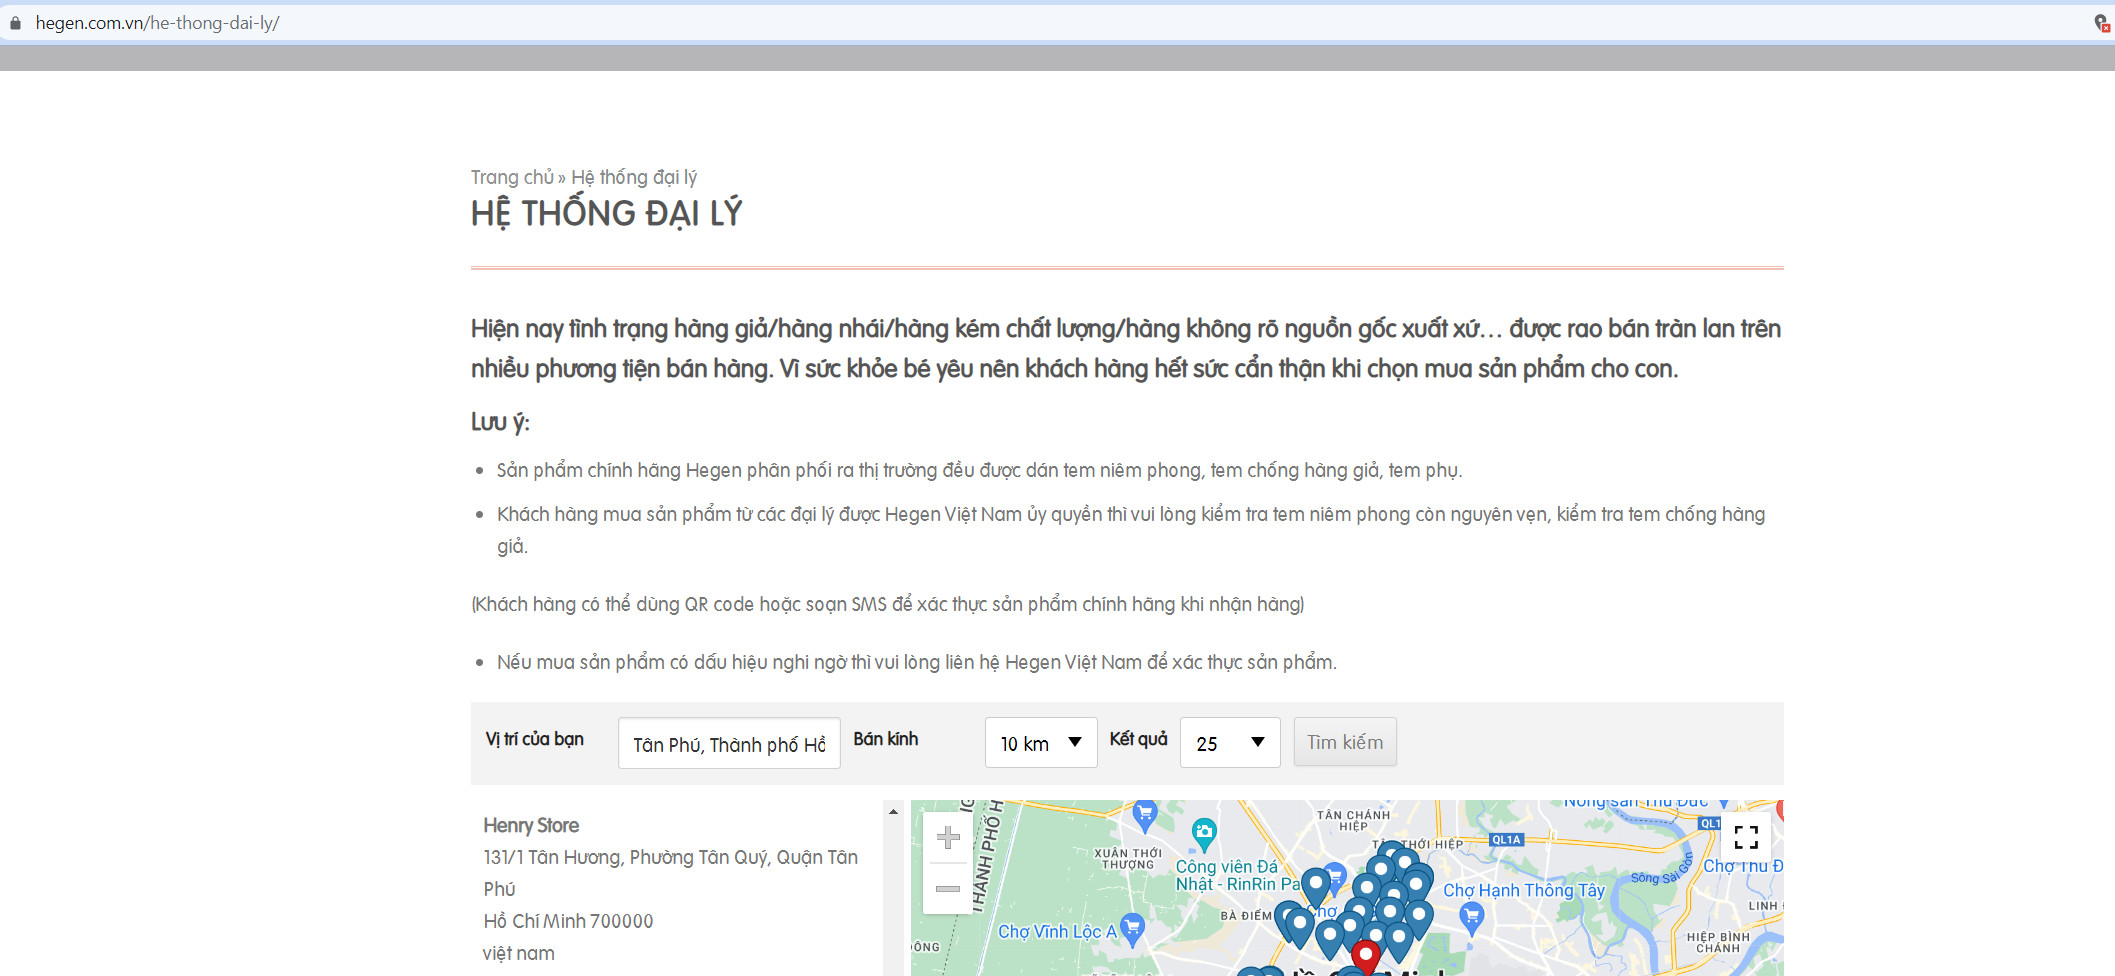Click the site security padlock icon
Viewport: 2115px width, 976px height.
click(x=15, y=23)
